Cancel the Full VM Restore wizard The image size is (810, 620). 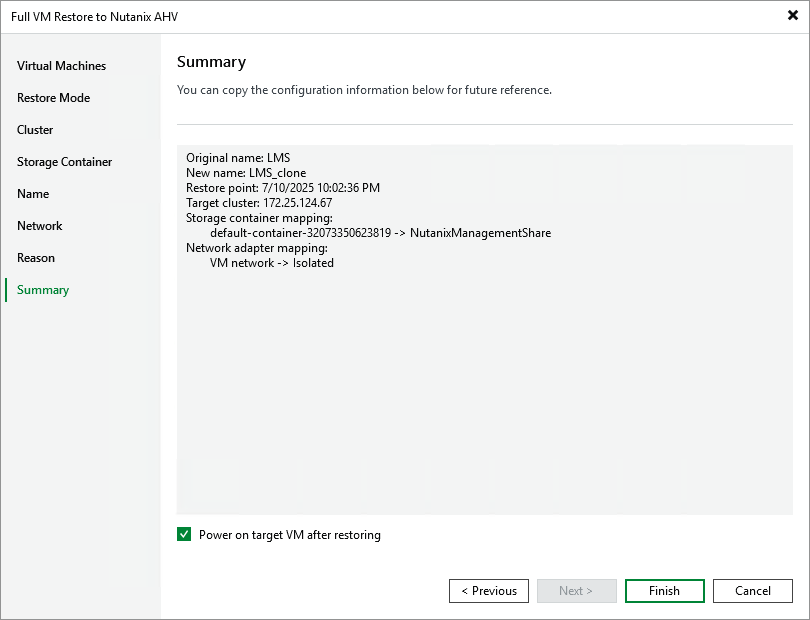click(752, 590)
